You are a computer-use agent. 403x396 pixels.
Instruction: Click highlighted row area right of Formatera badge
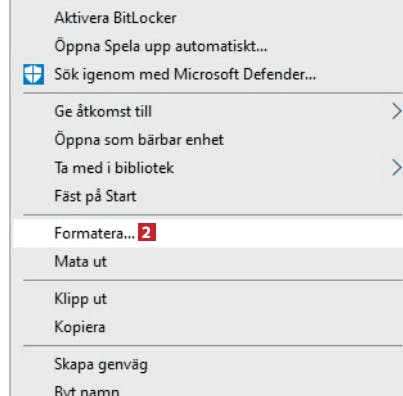click(279, 233)
